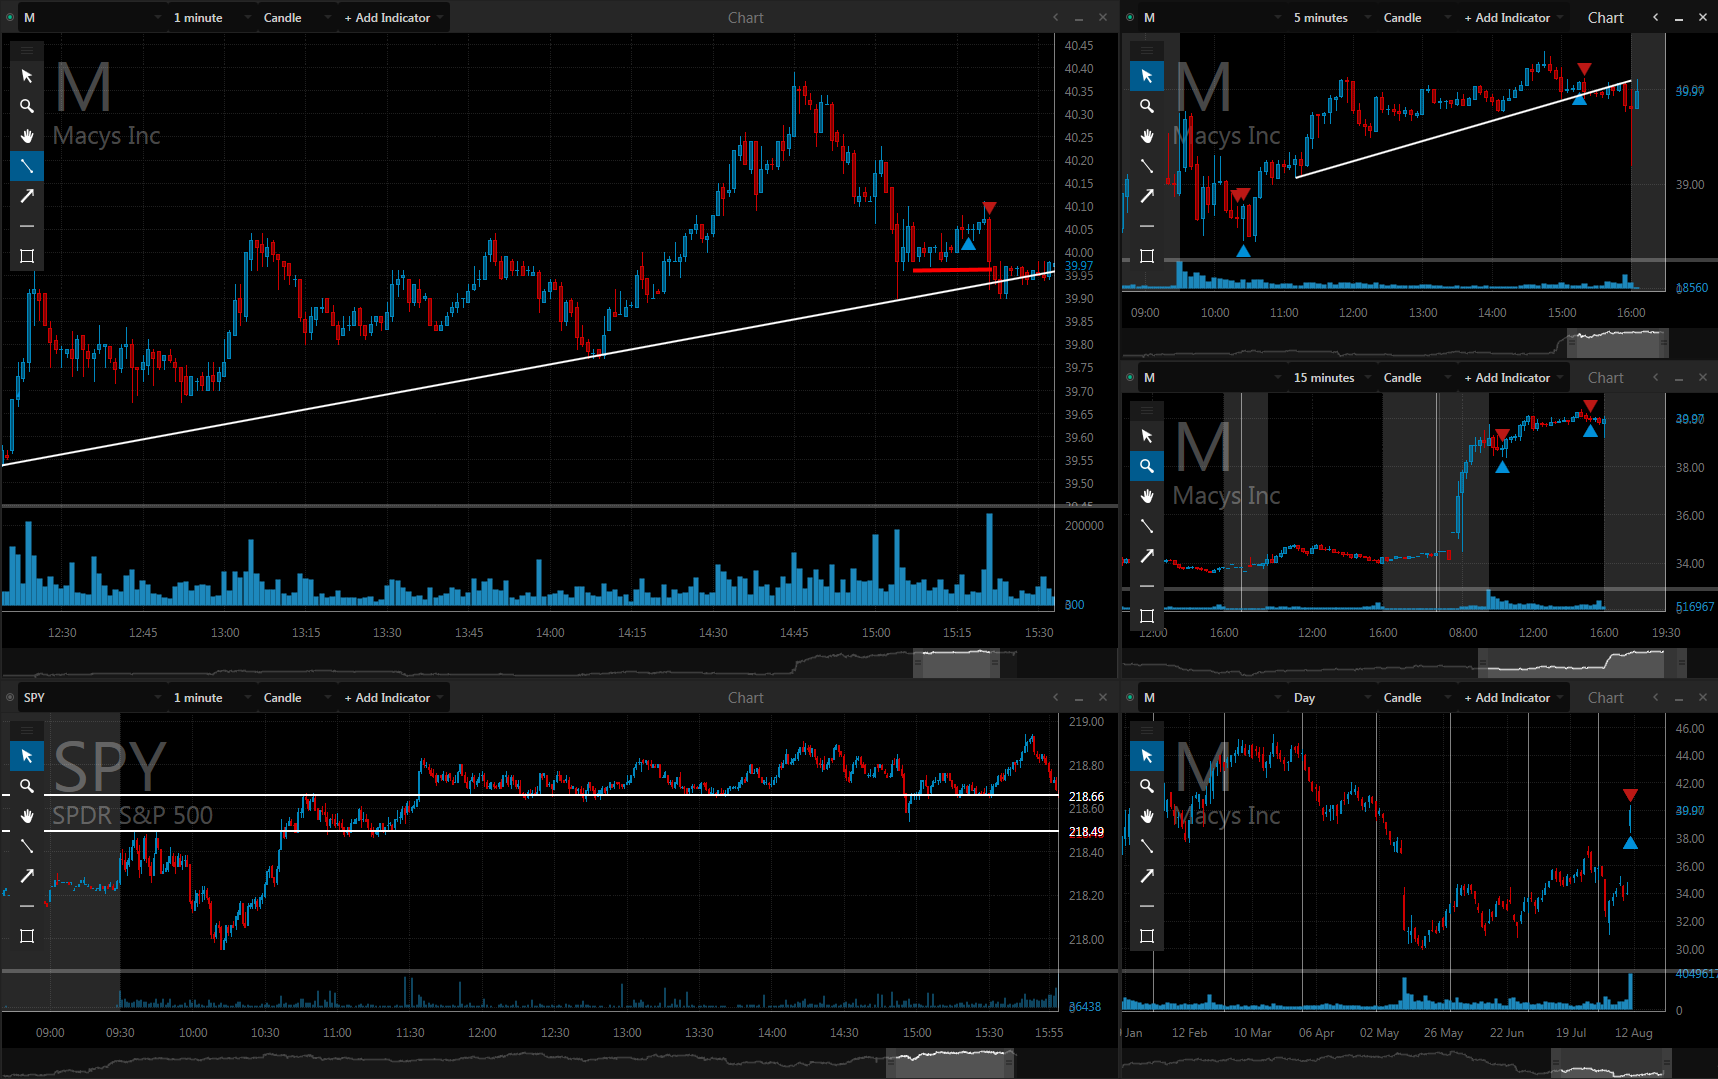Viewport: 1718px width, 1079px height.
Task: Click green status dot beside SPY symbol
Action: click(10, 698)
